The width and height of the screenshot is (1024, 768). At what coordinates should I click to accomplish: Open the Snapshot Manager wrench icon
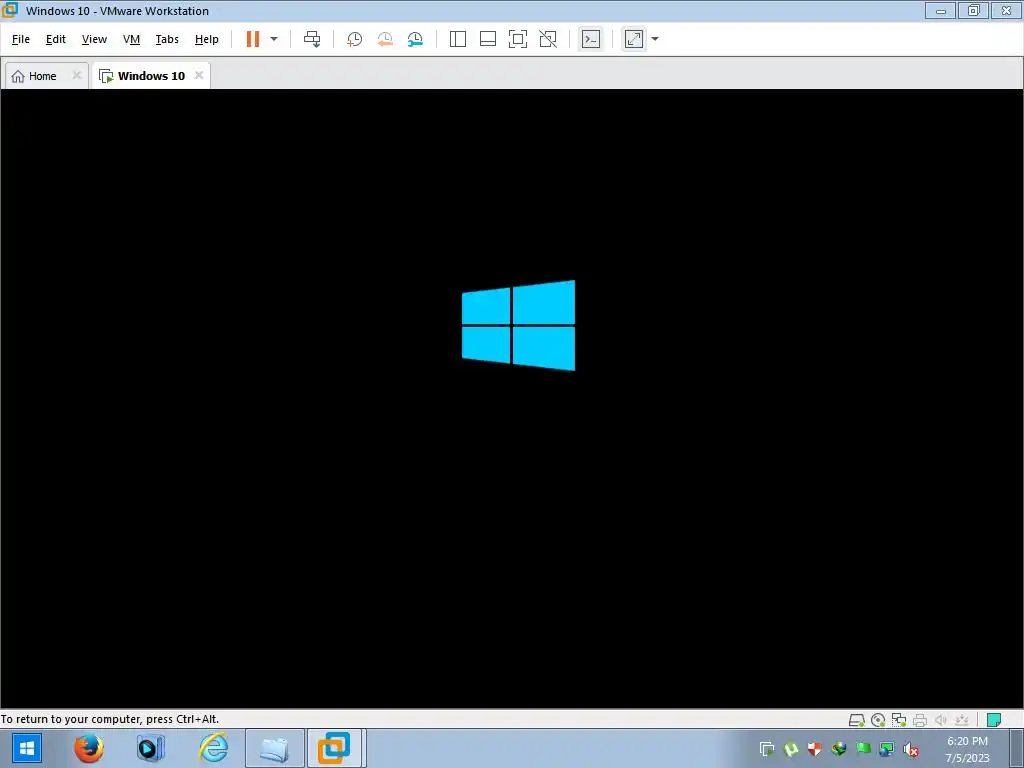415,39
